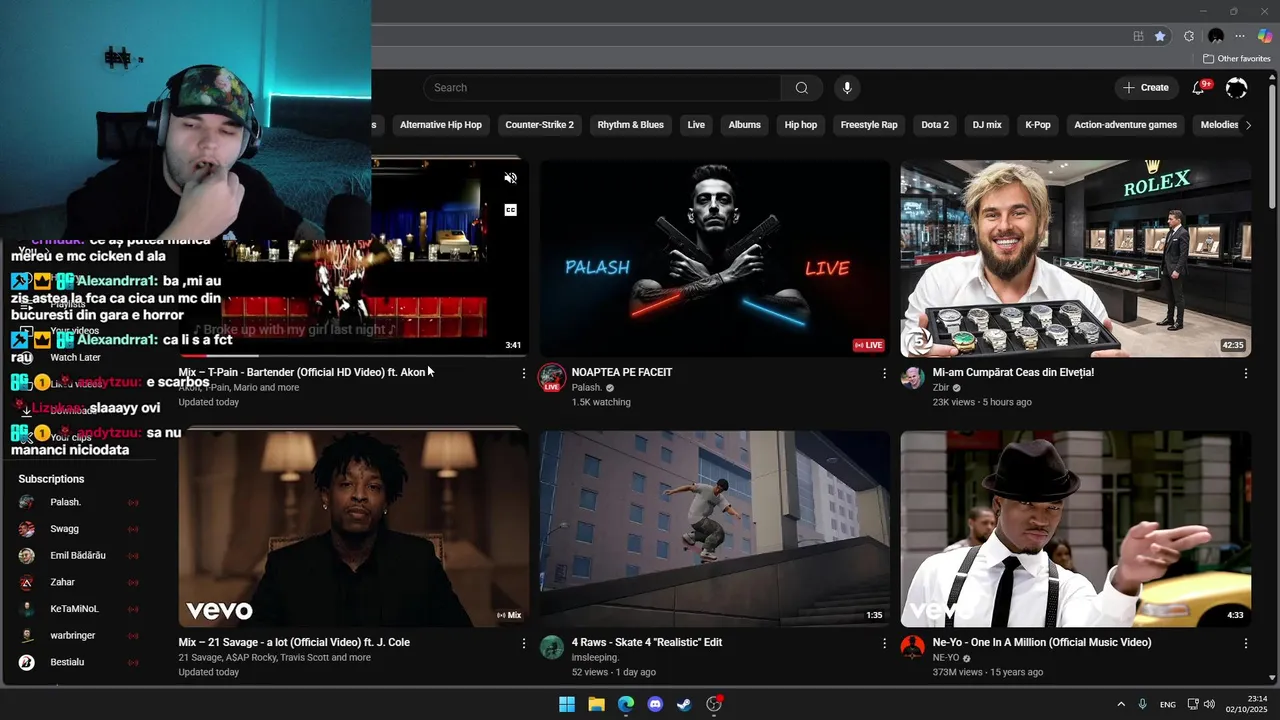Image resolution: width=1280 pixels, height=720 pixels.
Task: Open Edge Extensions puzzle icon
Action: [x=1189, y=36]
